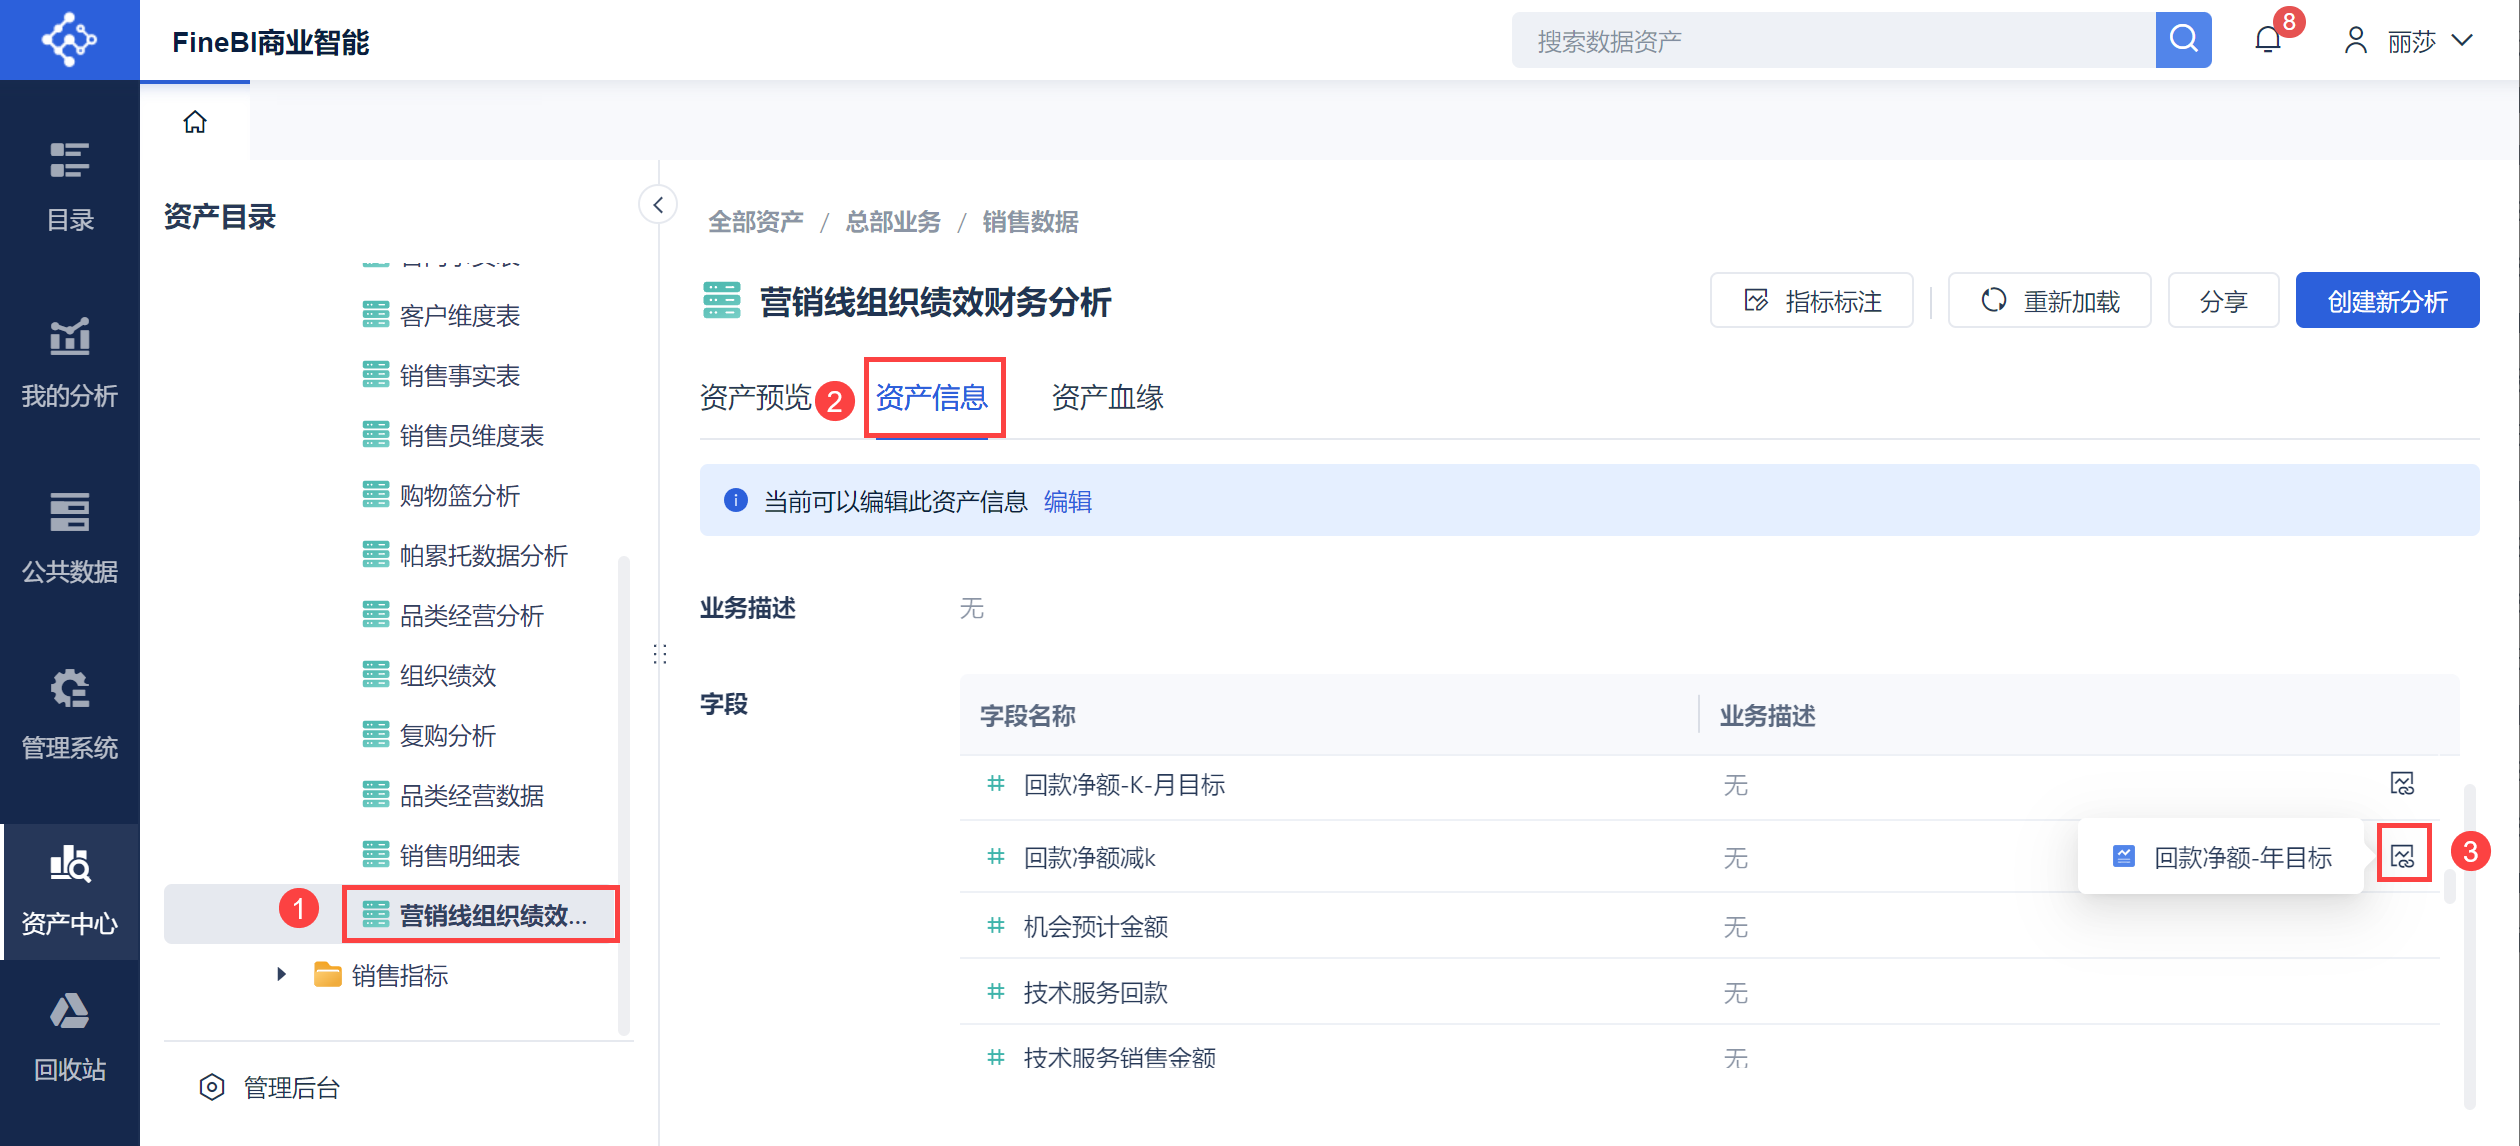The width and height of the screenshot is (2520, 1146).
Task: Switch to the 资产血缘 tab
Action: point(1107,397)
